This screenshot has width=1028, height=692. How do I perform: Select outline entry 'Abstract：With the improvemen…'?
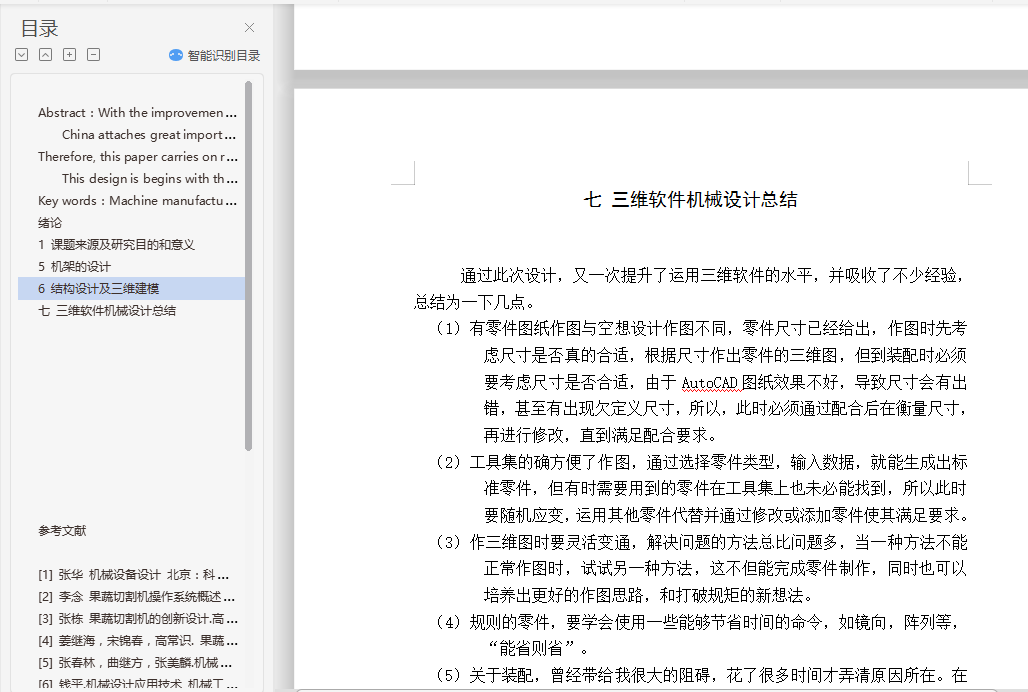(x=137, y=113)
